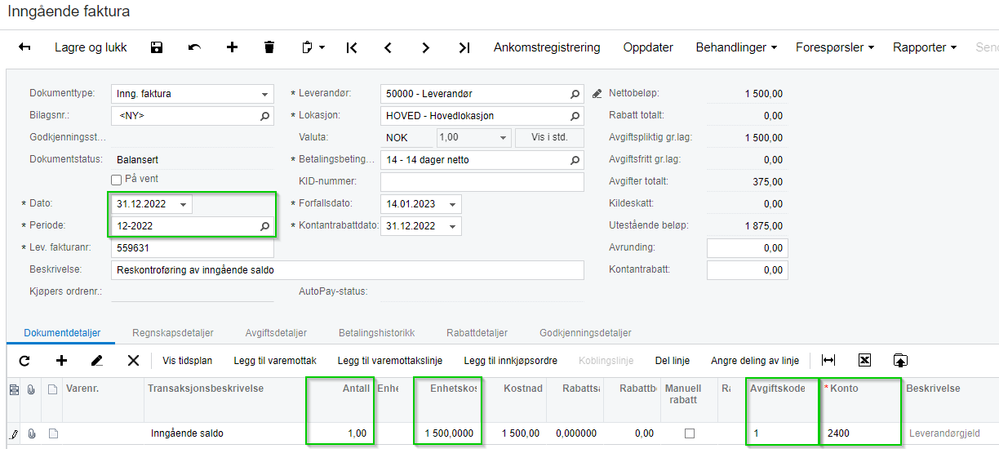Click the pencil edit icon beside Leverandør
The height and width of the screenshot is (449, 999).
[596, 94]
